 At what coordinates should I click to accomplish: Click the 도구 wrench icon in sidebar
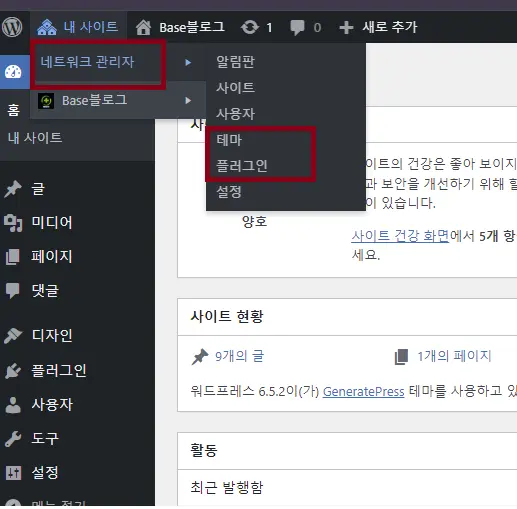coord(13,439)
